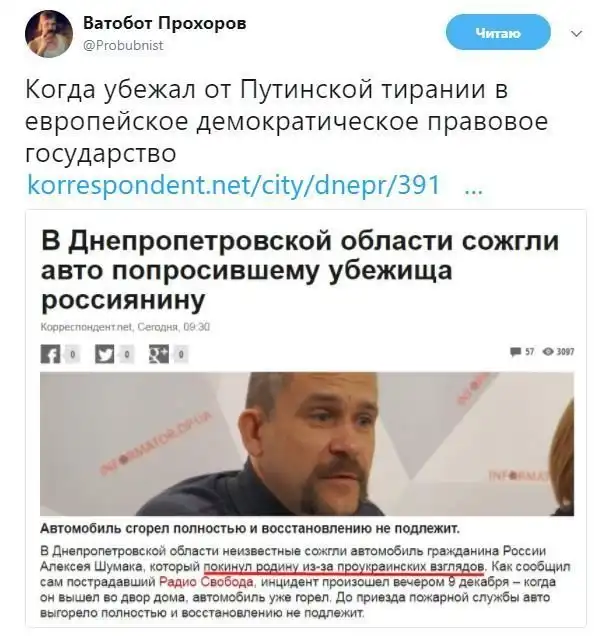Open the press conference photo thumbnail
605x636 pixels.
click(x=307, y=444)
